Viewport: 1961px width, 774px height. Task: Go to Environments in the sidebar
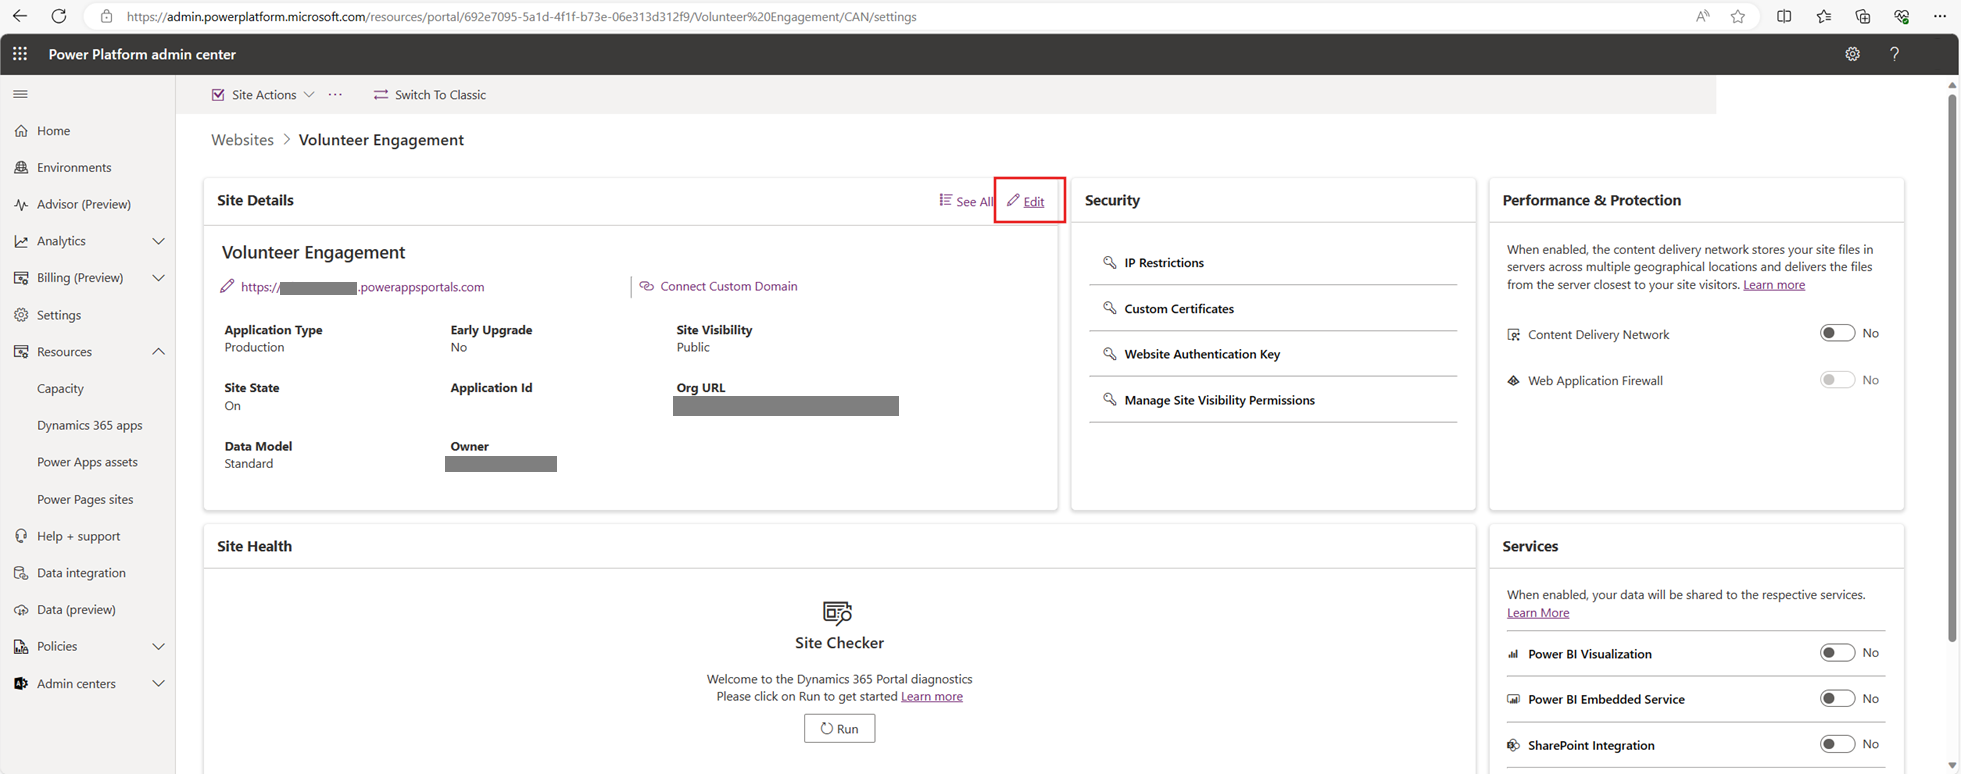74,167
